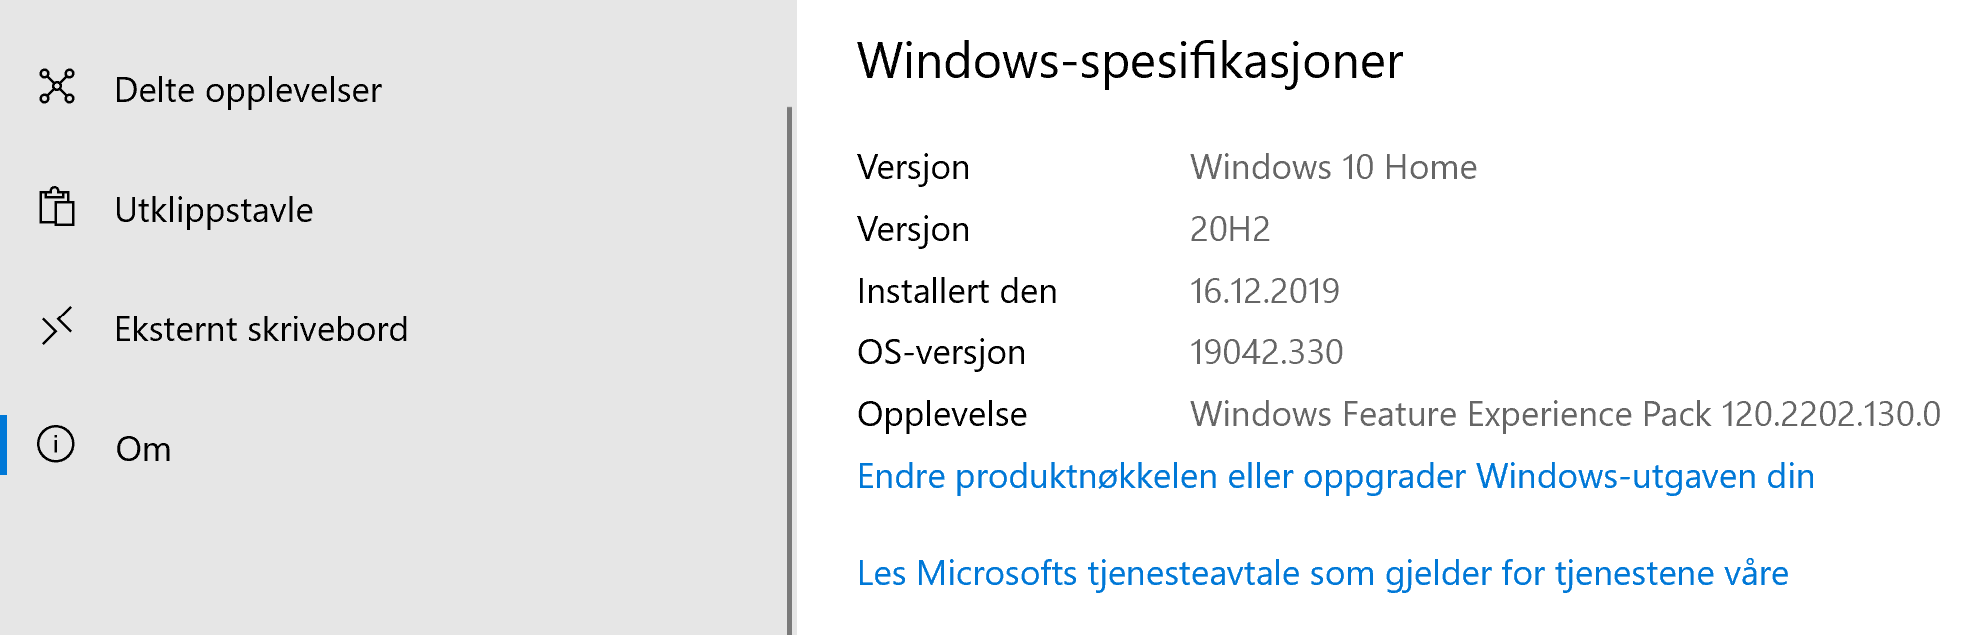Click the Opplevelse label

tap(941, 414)
